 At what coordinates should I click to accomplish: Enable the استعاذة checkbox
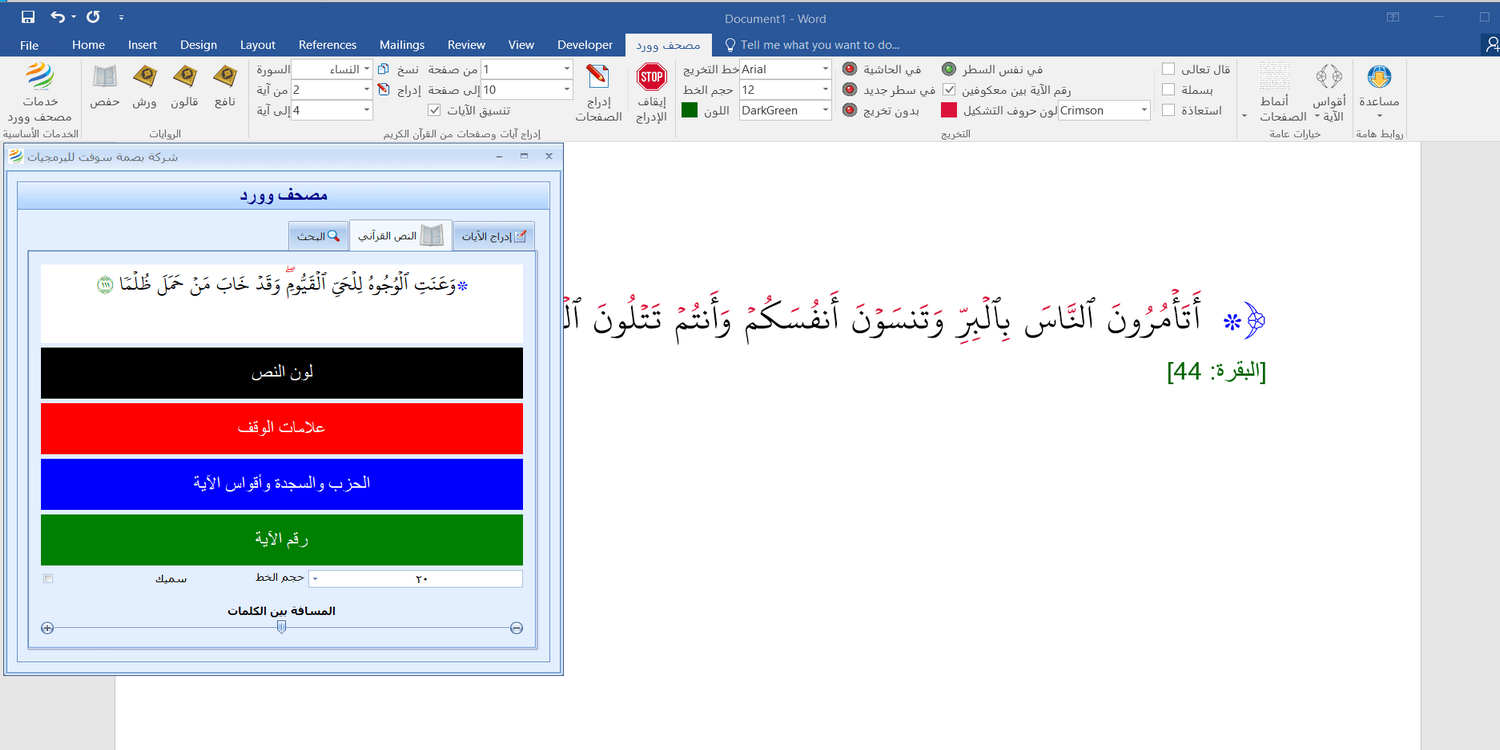click(x=1168, y=110)
